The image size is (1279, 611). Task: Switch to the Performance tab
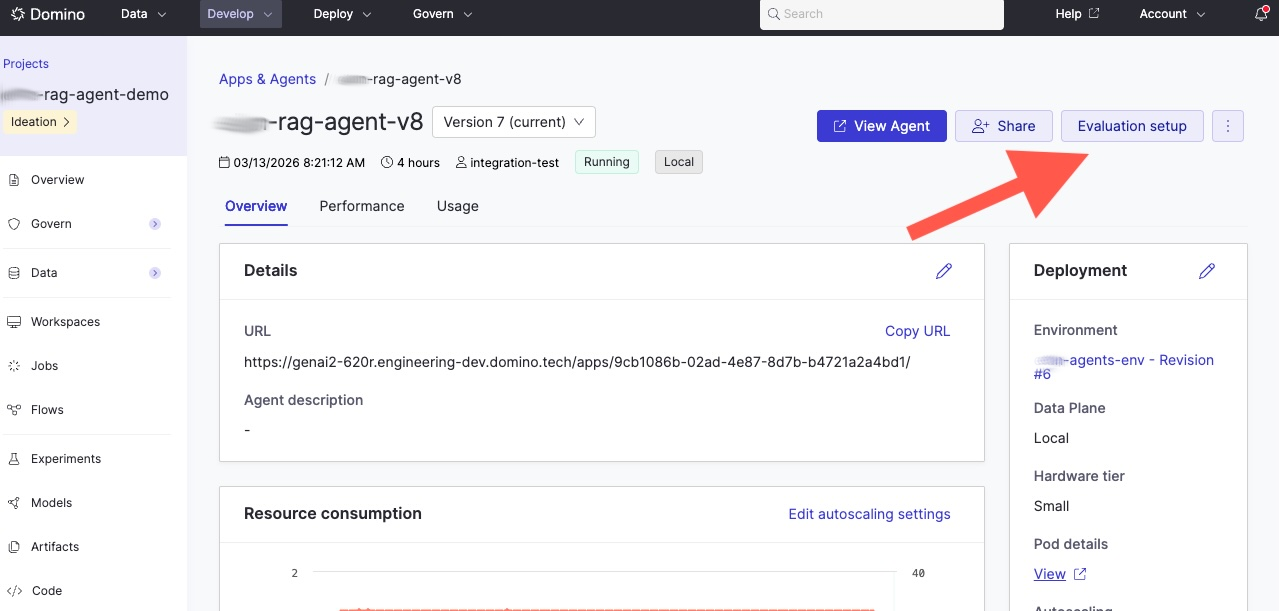click(x=362, y=206)
